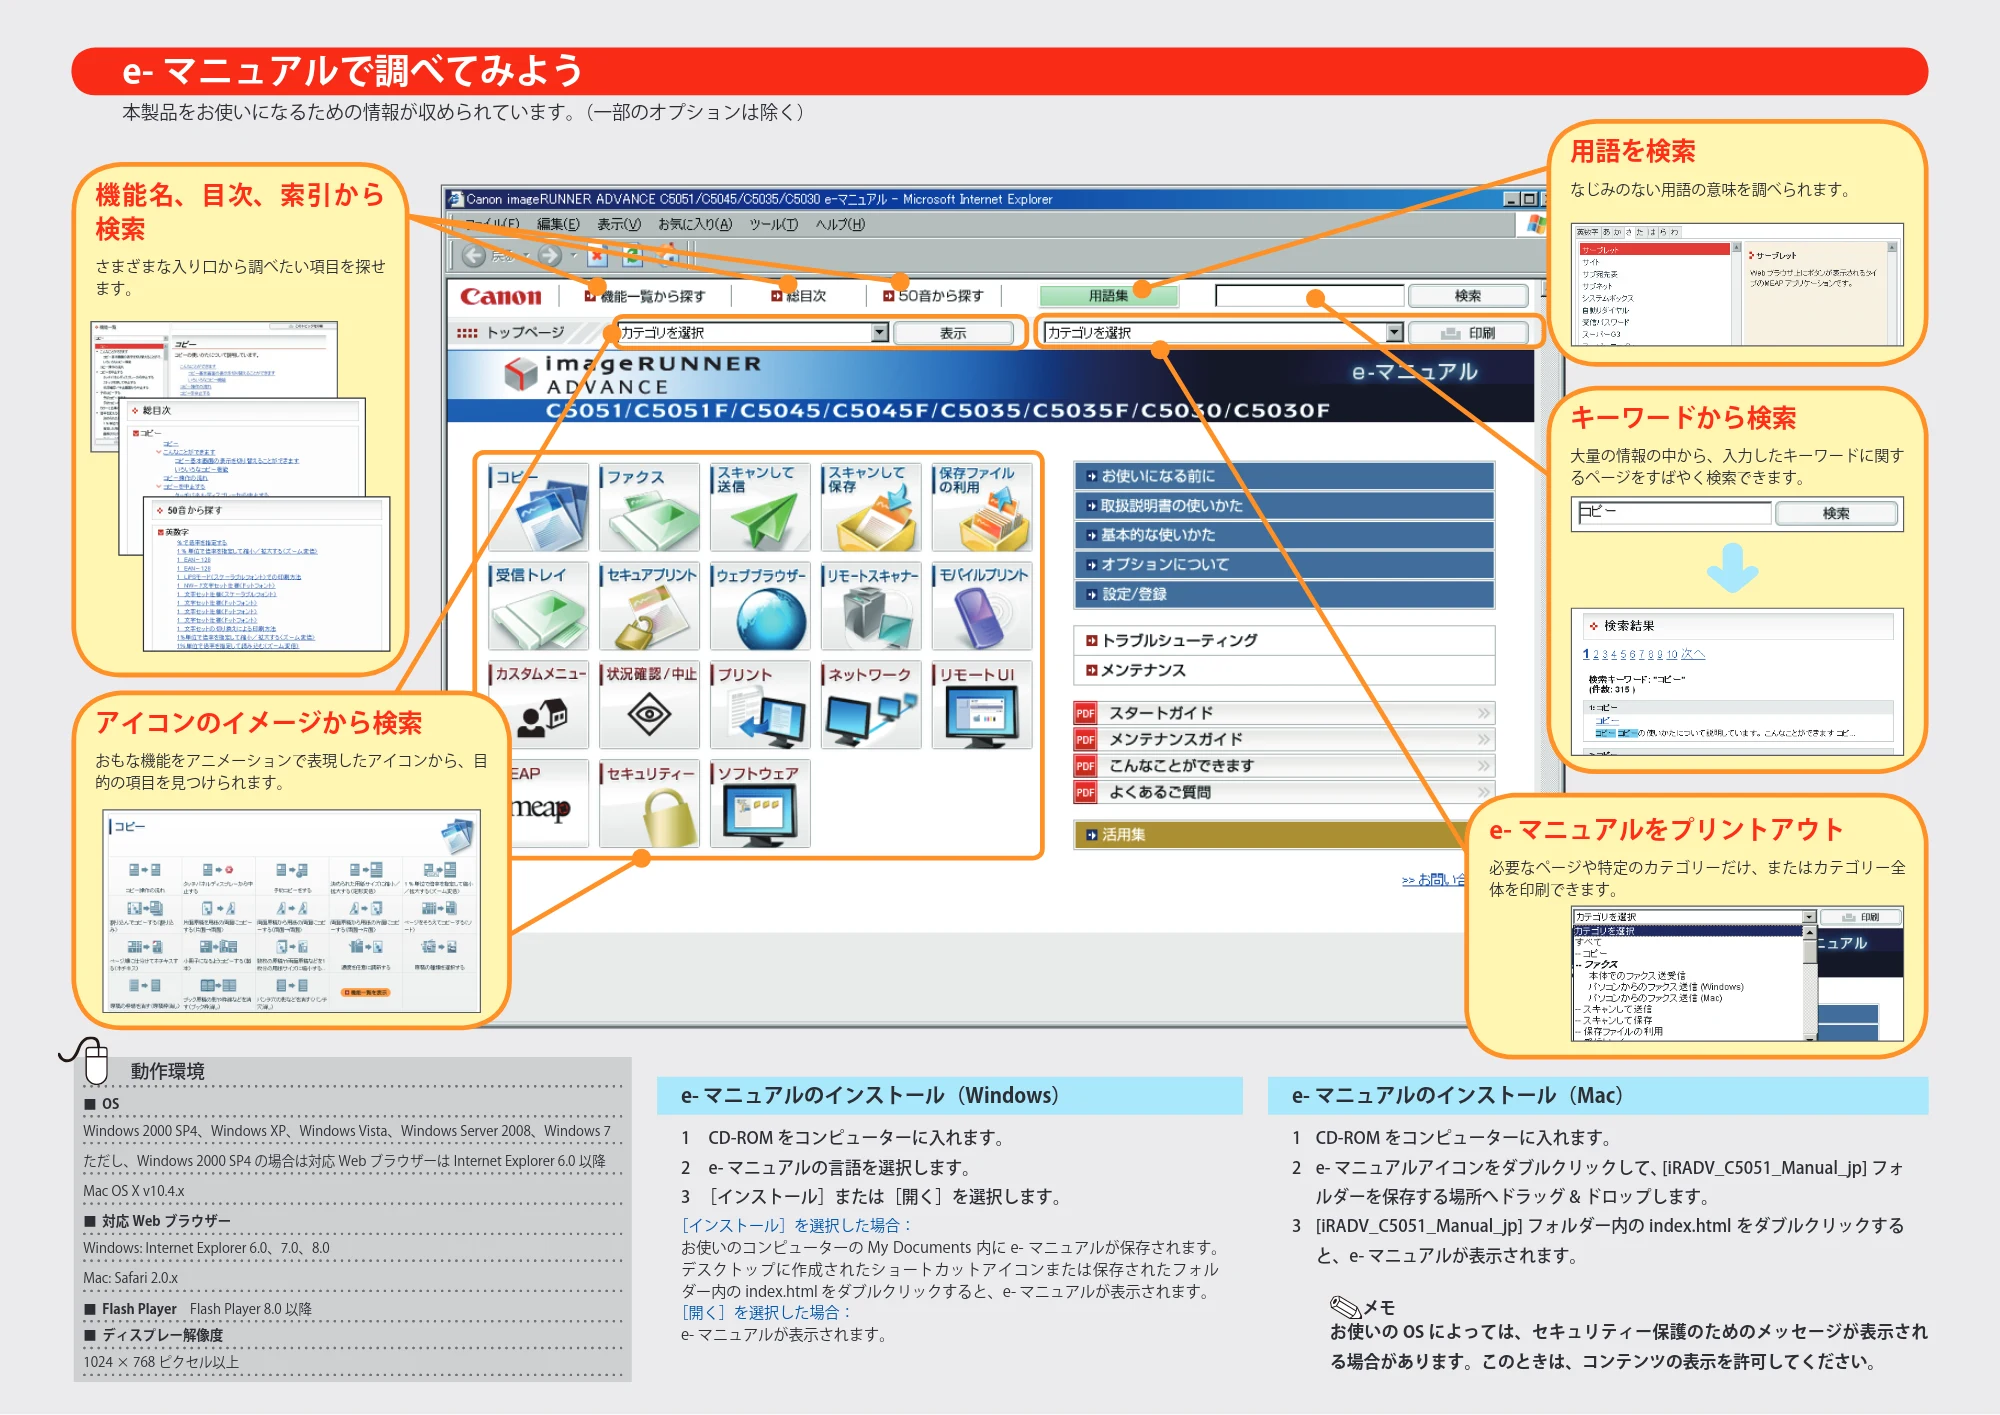
Task: Open the 保存ファイルの利用 icon
Action: [x=982, y=507]
